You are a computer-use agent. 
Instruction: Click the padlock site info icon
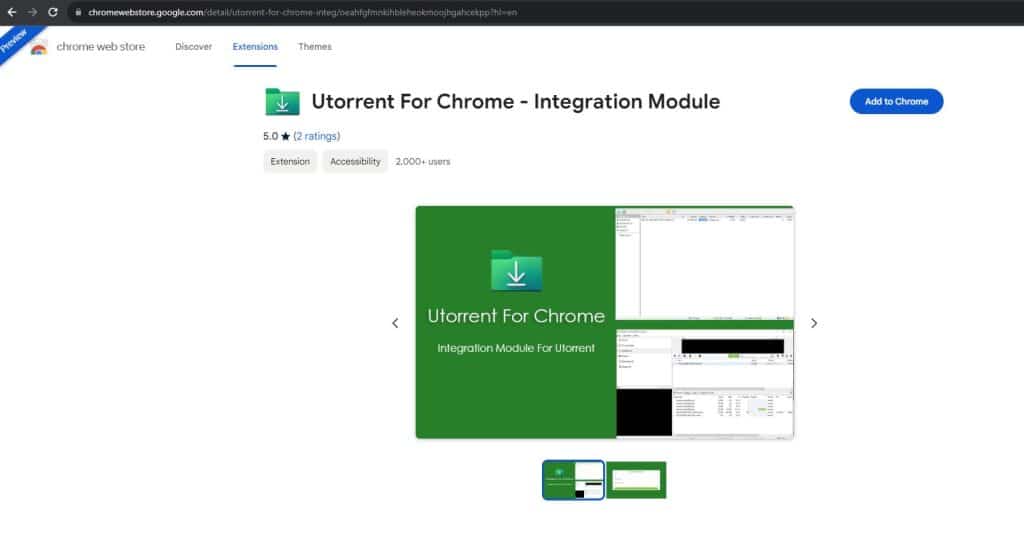(78, 12)
